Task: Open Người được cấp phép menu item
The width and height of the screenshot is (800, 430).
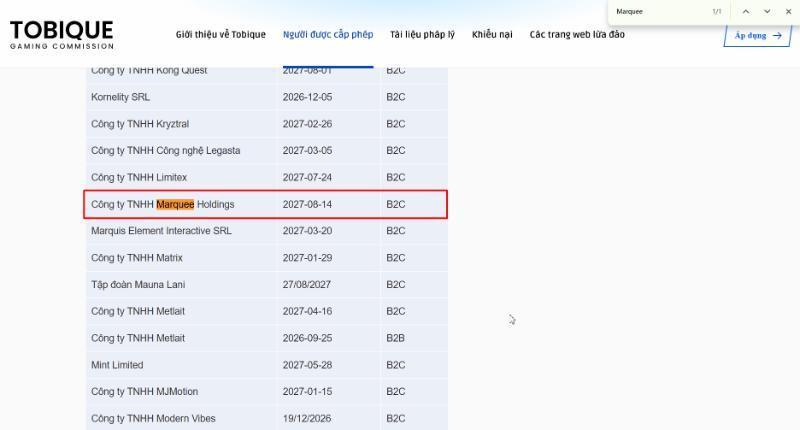Action: pos(328,35)
